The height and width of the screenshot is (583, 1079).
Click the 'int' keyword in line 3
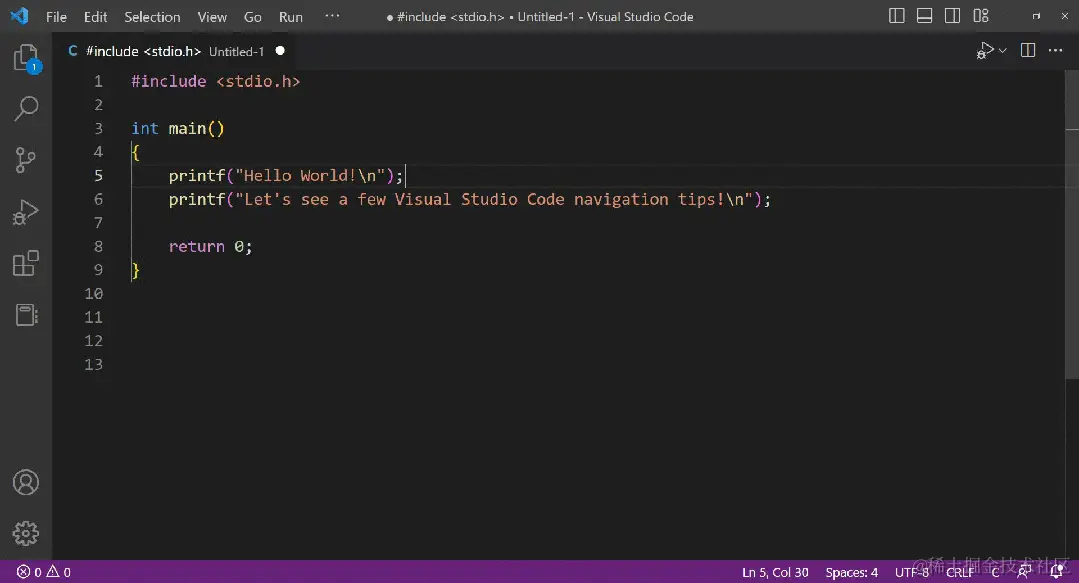[x=145, y=129]
